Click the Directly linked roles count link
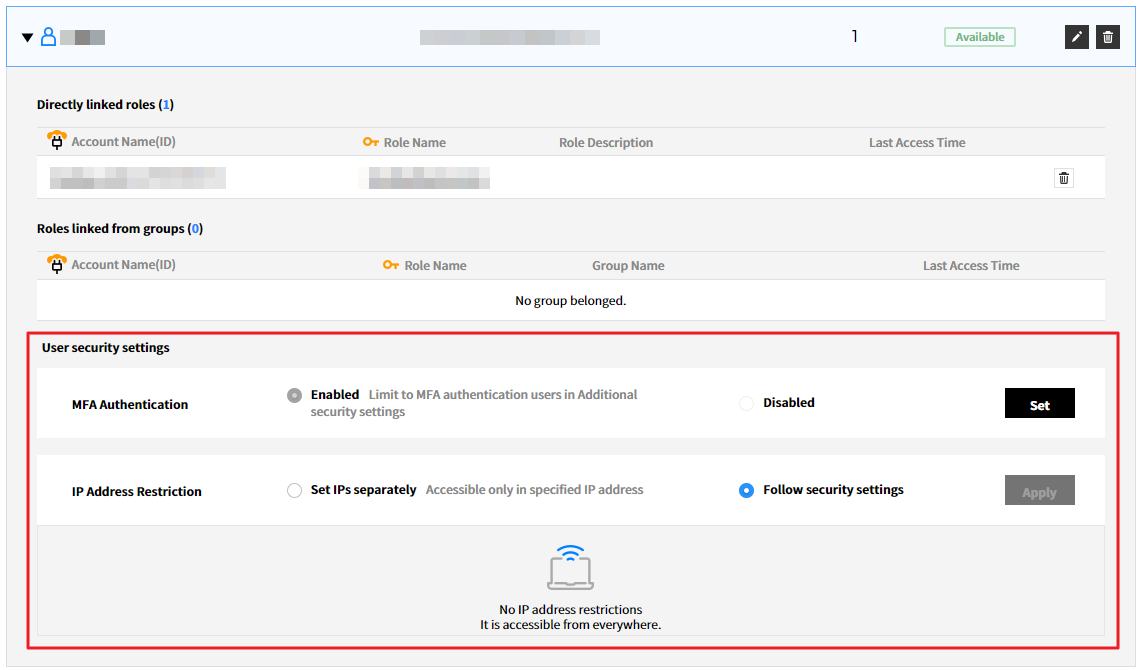 pos(166,104)
